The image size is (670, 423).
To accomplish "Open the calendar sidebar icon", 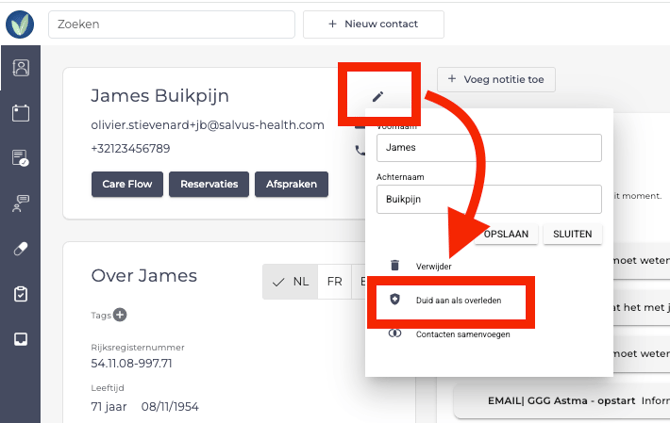I will [x=21, y=113].
